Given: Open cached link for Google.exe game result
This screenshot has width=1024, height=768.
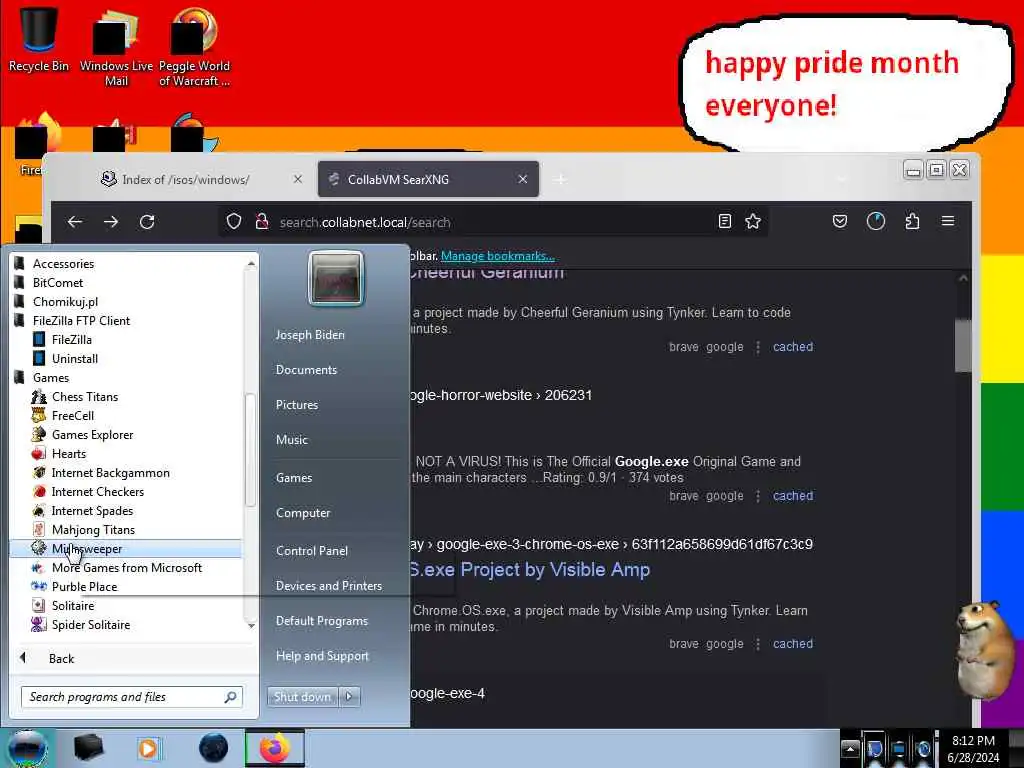Looking at the screenshot, I should [793, 496].
